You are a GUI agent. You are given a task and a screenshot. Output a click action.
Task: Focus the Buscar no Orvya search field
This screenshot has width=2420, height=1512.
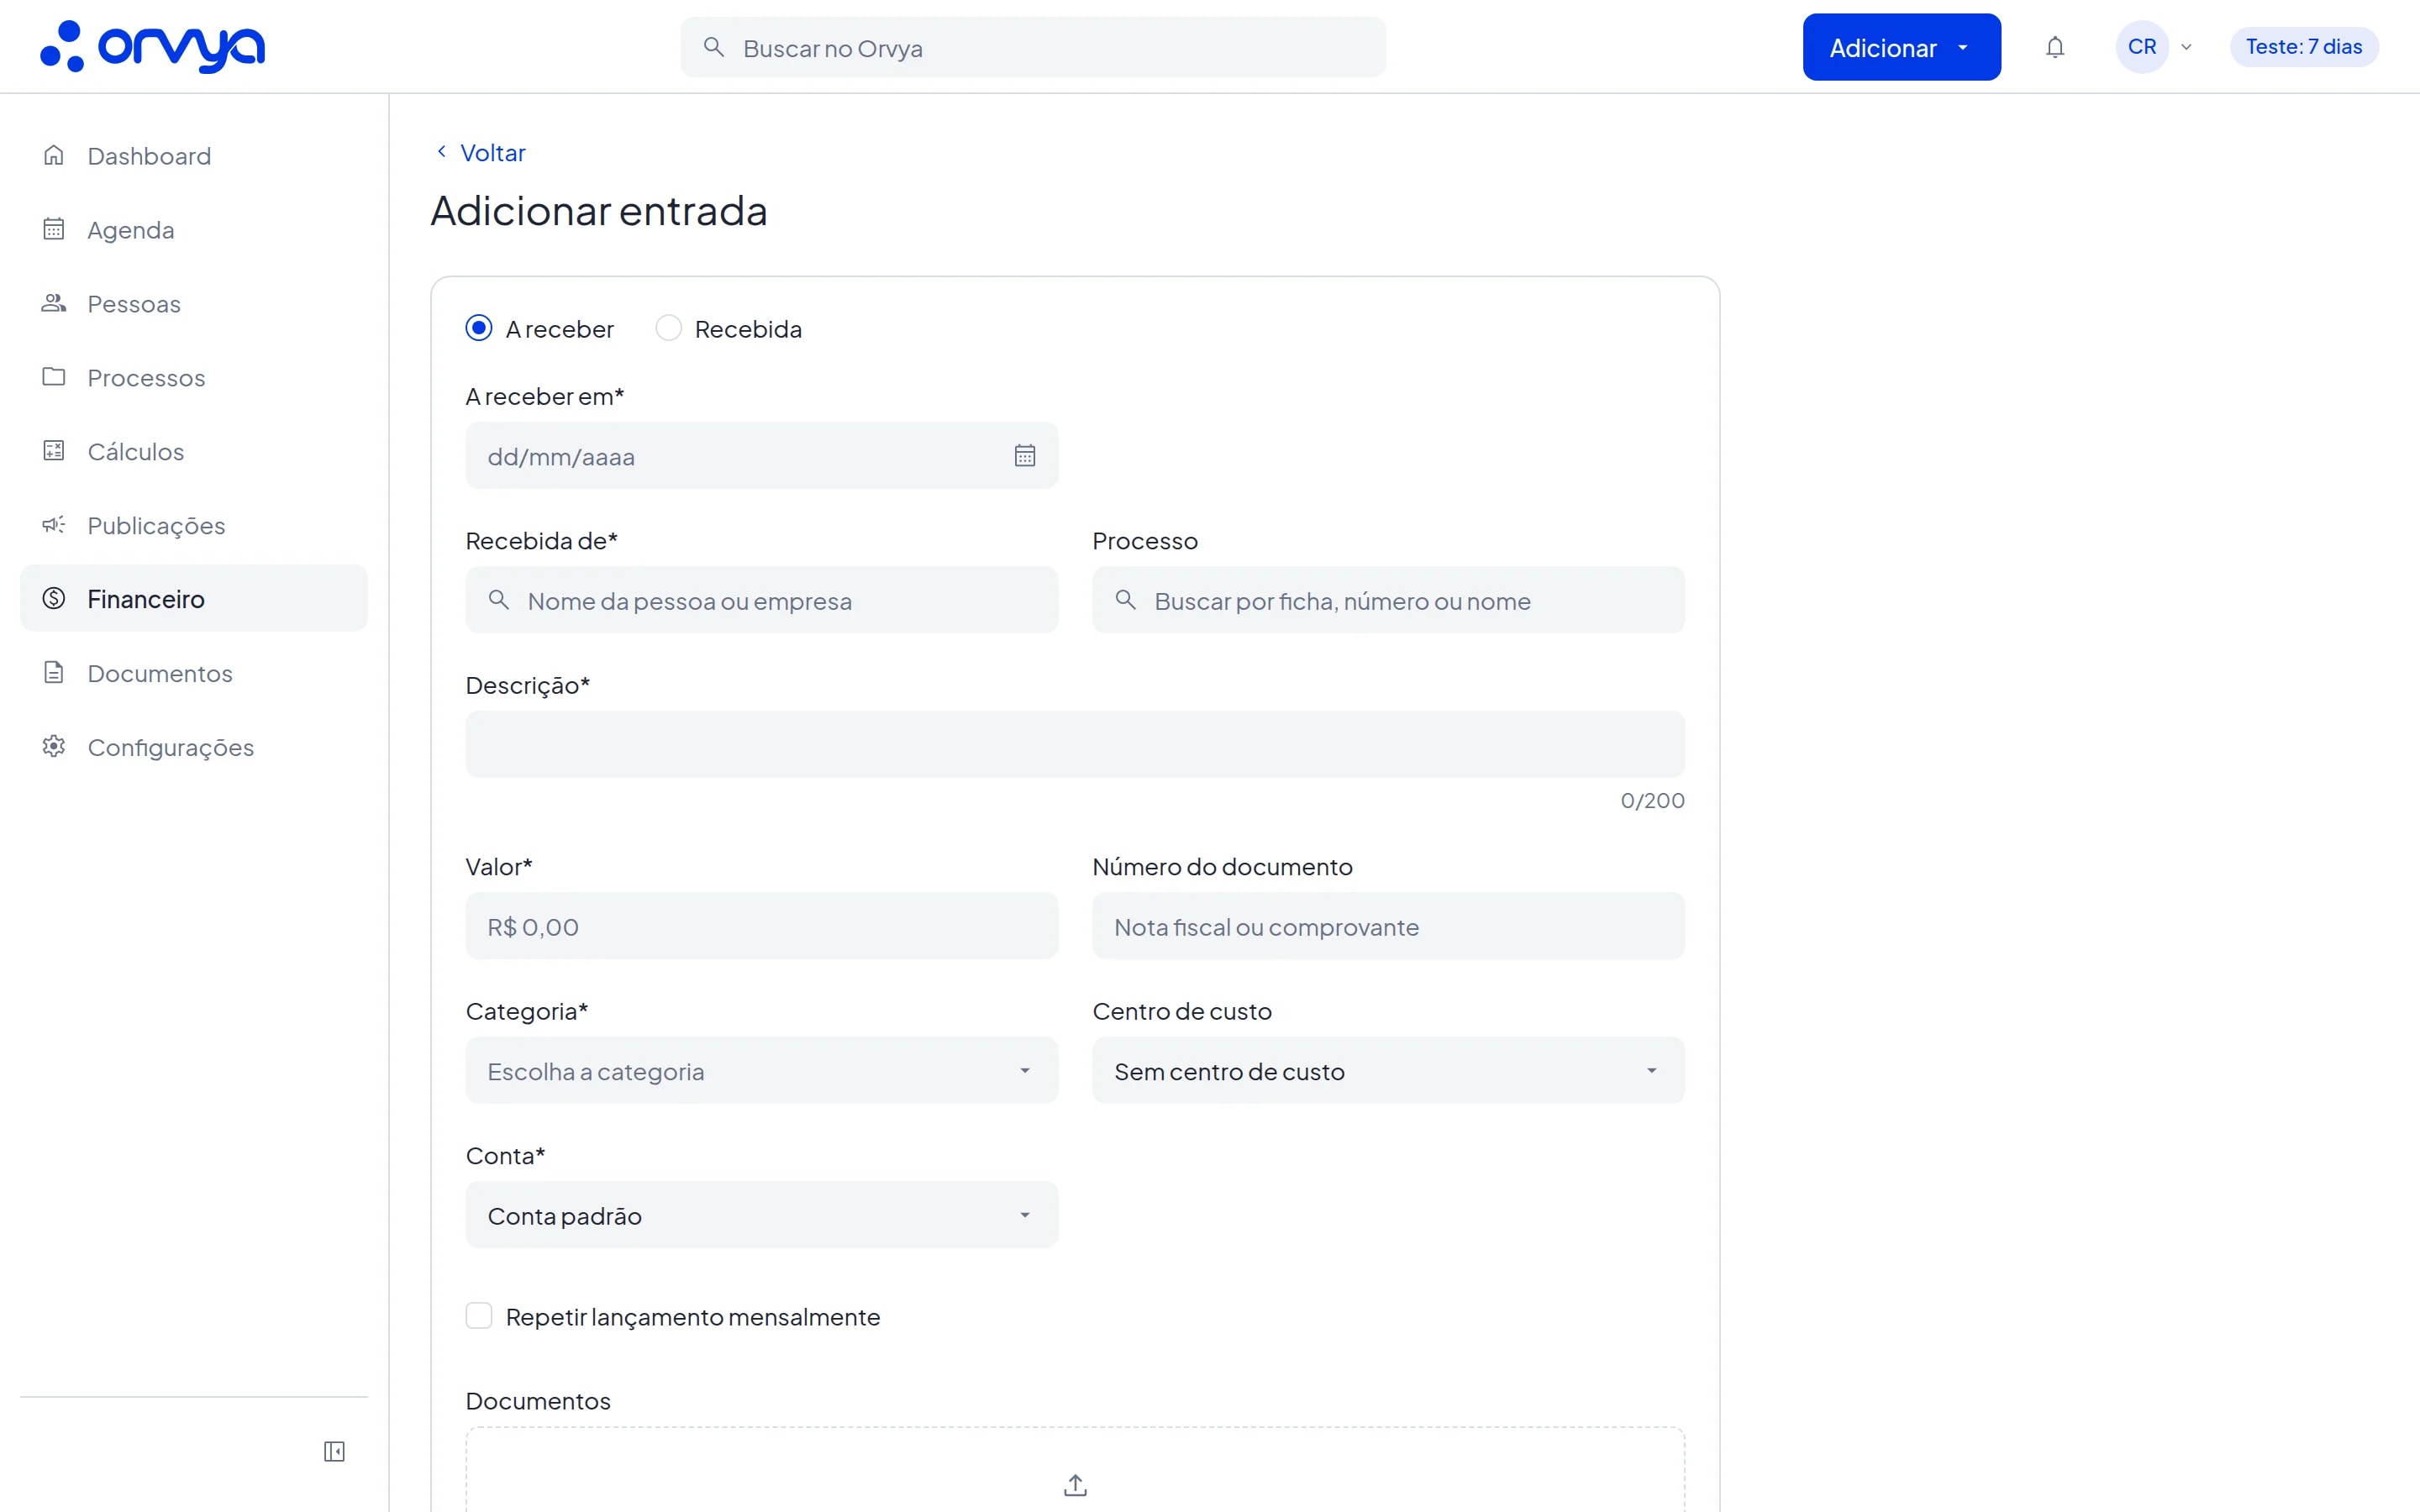point(1033,47)
